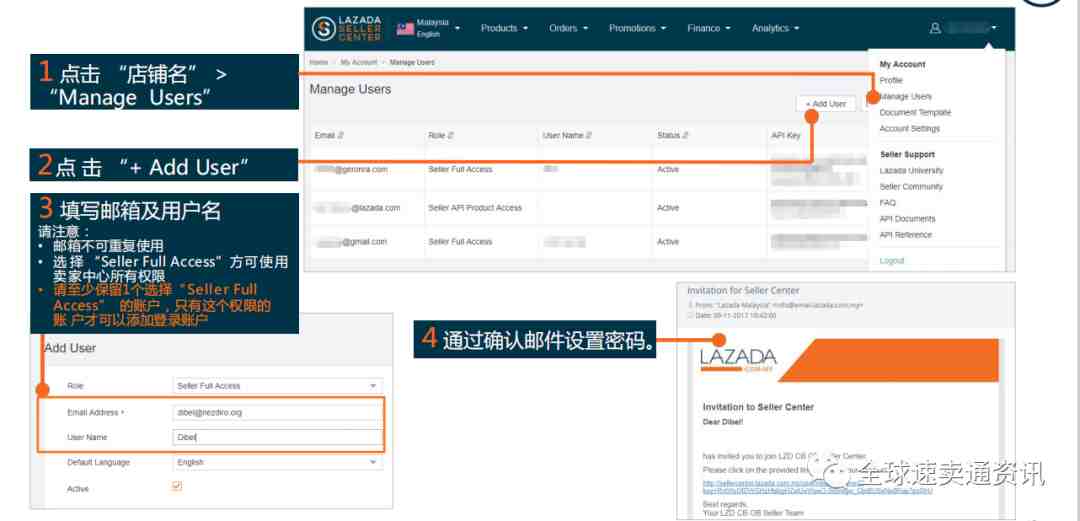
Task: Click the LAZADA logo in invitation email
Action: click(738, 360)
